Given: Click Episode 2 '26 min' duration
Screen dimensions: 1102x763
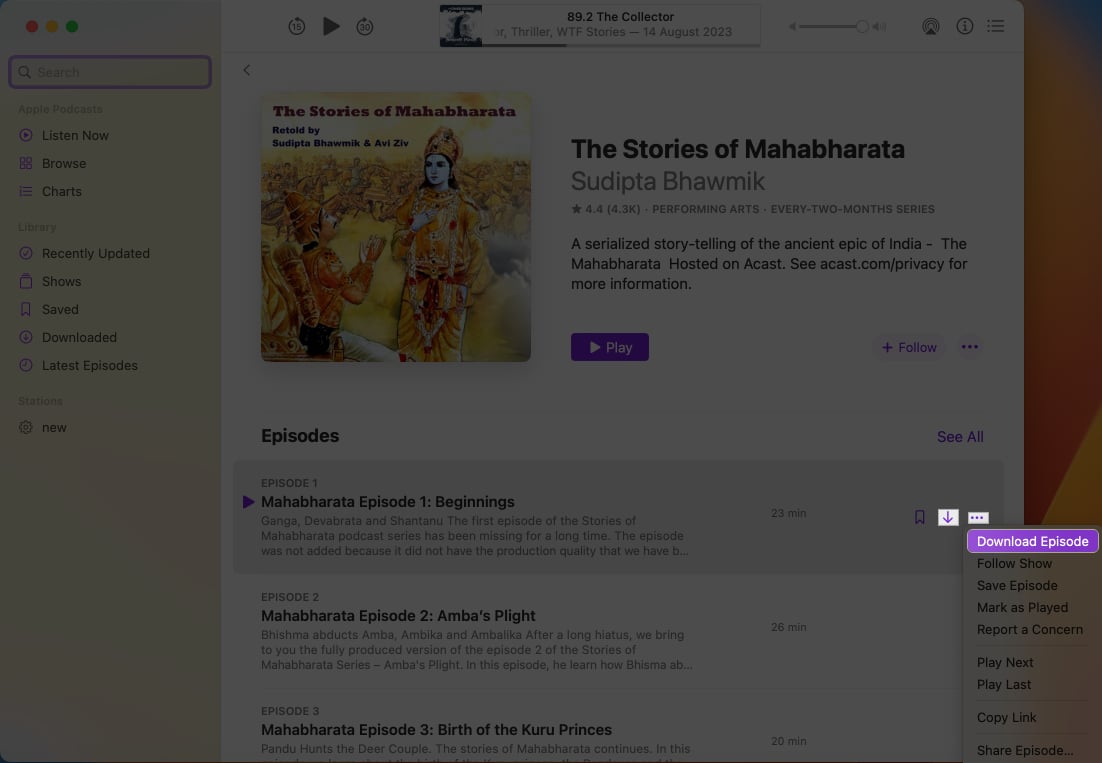Looking at the screenshot, I should coord(789,627).
